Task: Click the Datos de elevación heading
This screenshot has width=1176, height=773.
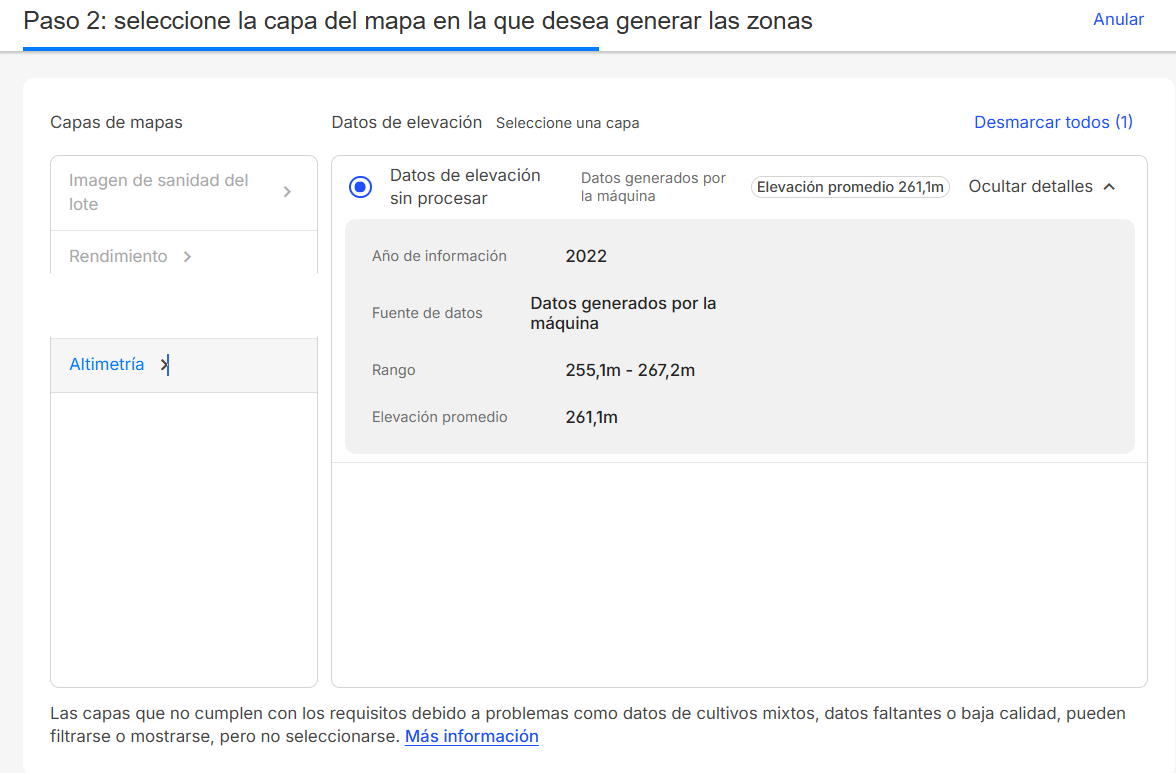Action: 406,122
